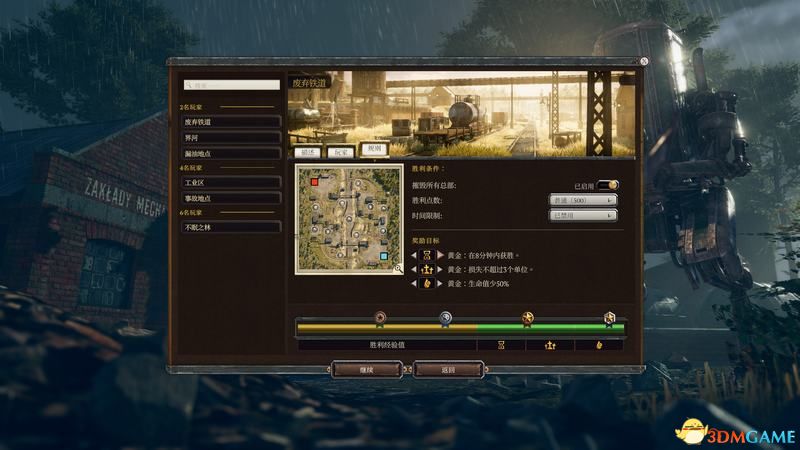Click the 返回 back button
Image resolution: width=800 pixels, height=450 pixels.
tap(448, 370)
